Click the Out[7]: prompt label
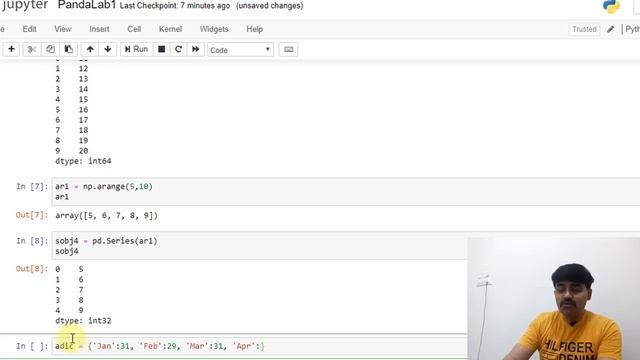Screen dimensions: 640x360 tap(32, 215)
